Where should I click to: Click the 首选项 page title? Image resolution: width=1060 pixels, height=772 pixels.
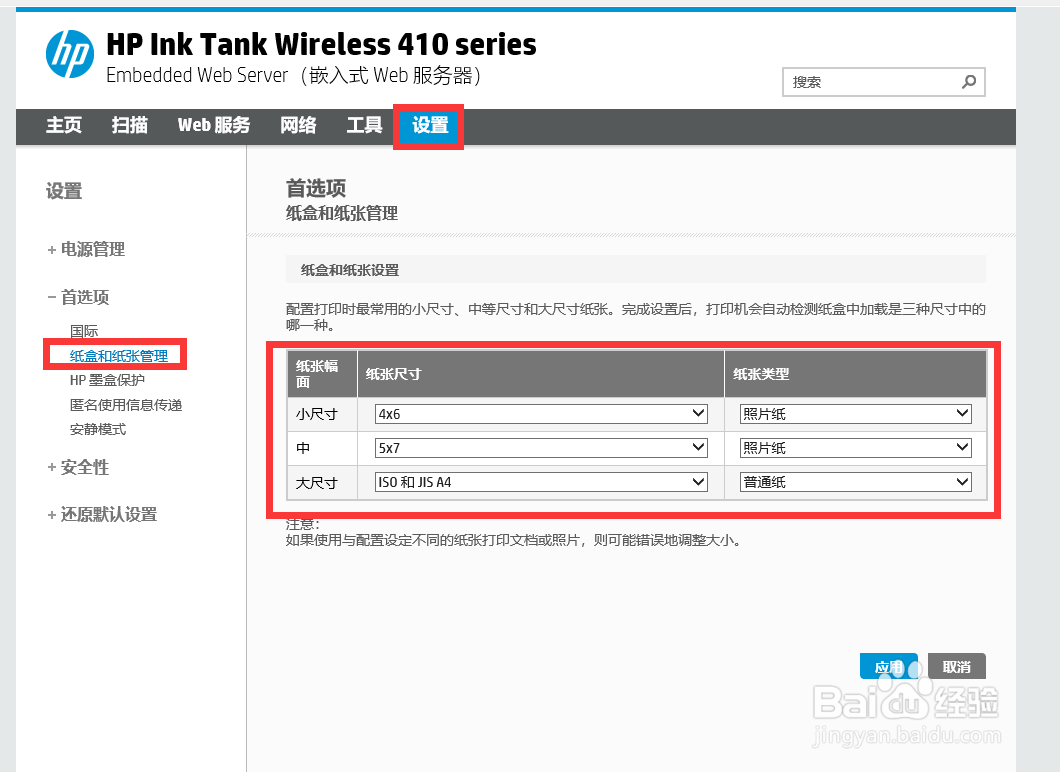(316, 188)
